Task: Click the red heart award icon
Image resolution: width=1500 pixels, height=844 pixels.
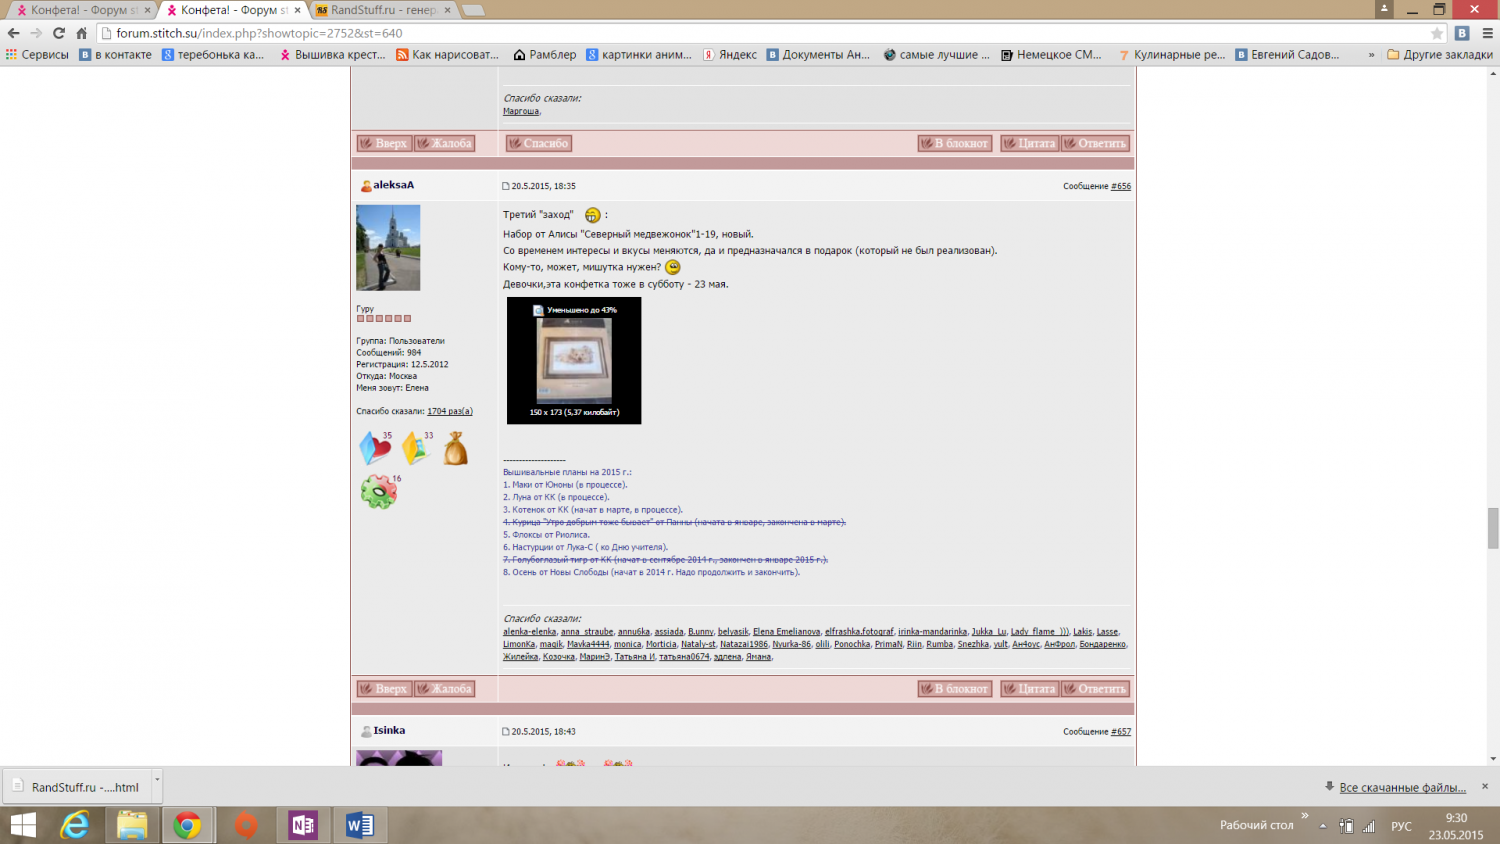Action: (375, 449)
